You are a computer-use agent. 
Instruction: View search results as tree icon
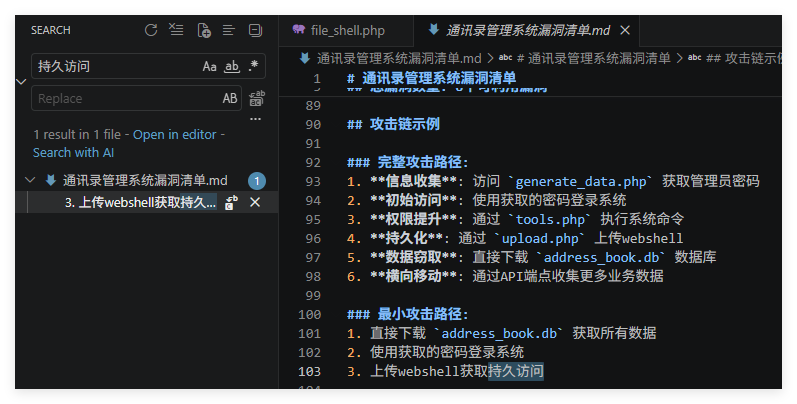tap(229, 30)
